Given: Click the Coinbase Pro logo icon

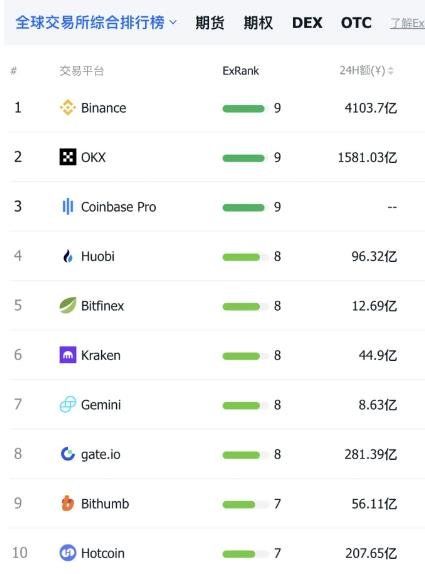Looking at the screenshot, I should pos(68,206).
